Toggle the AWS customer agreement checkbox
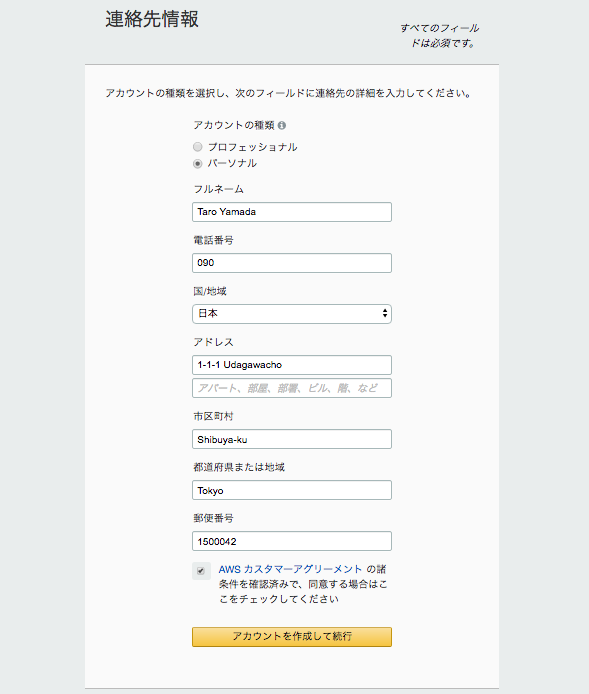The height and width of the screenshot is (694, 589). [201, 571]
